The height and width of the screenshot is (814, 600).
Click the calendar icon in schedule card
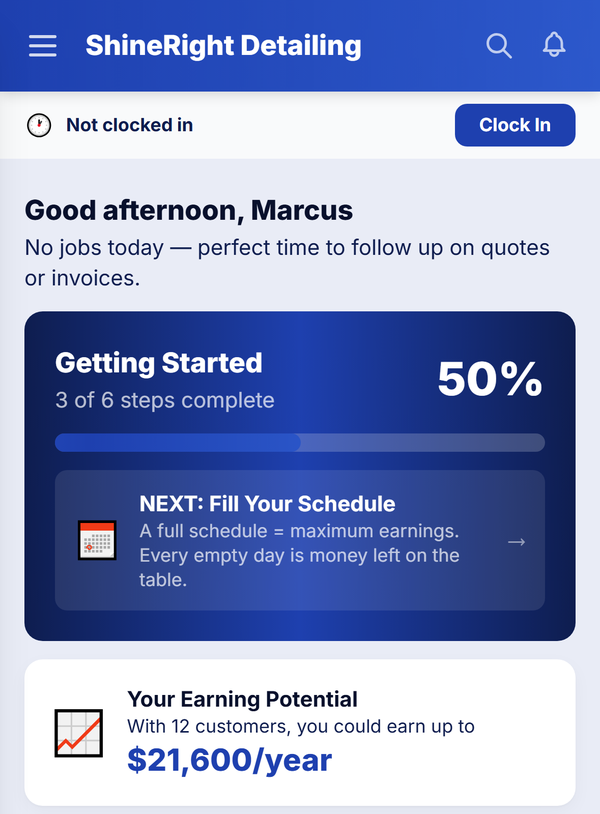pyautogui.click(x=97, y=541)
